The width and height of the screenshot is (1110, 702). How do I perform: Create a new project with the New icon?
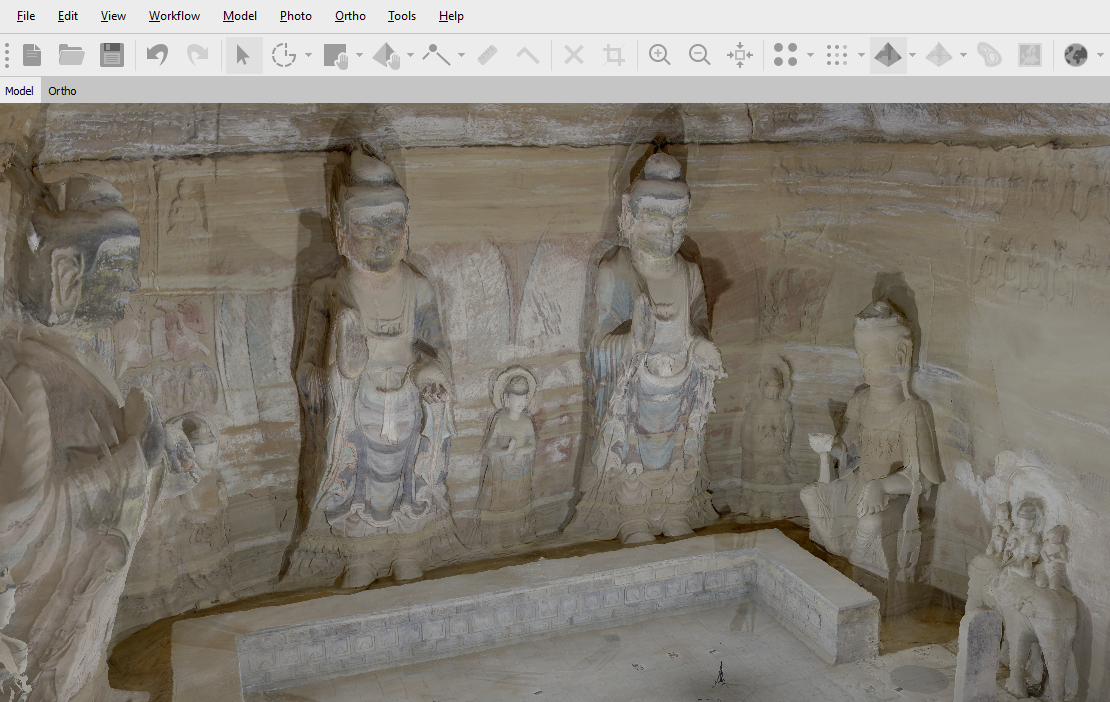32,54
